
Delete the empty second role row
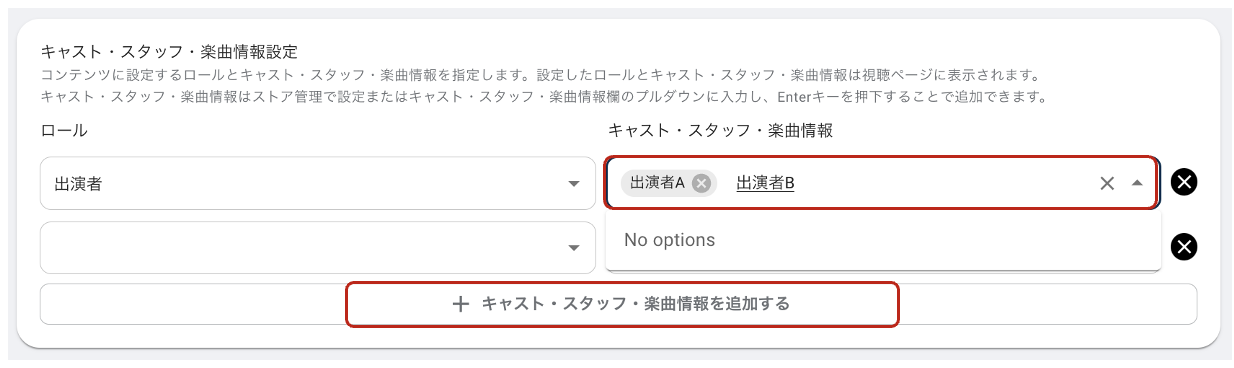[1184, 247]
